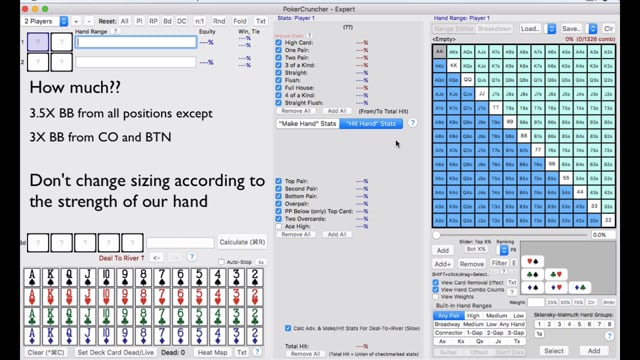The width and height of the screenshot is (640, 360).
Task: Toggle the Auto-Stop checkbox
Action: (221, 262)
